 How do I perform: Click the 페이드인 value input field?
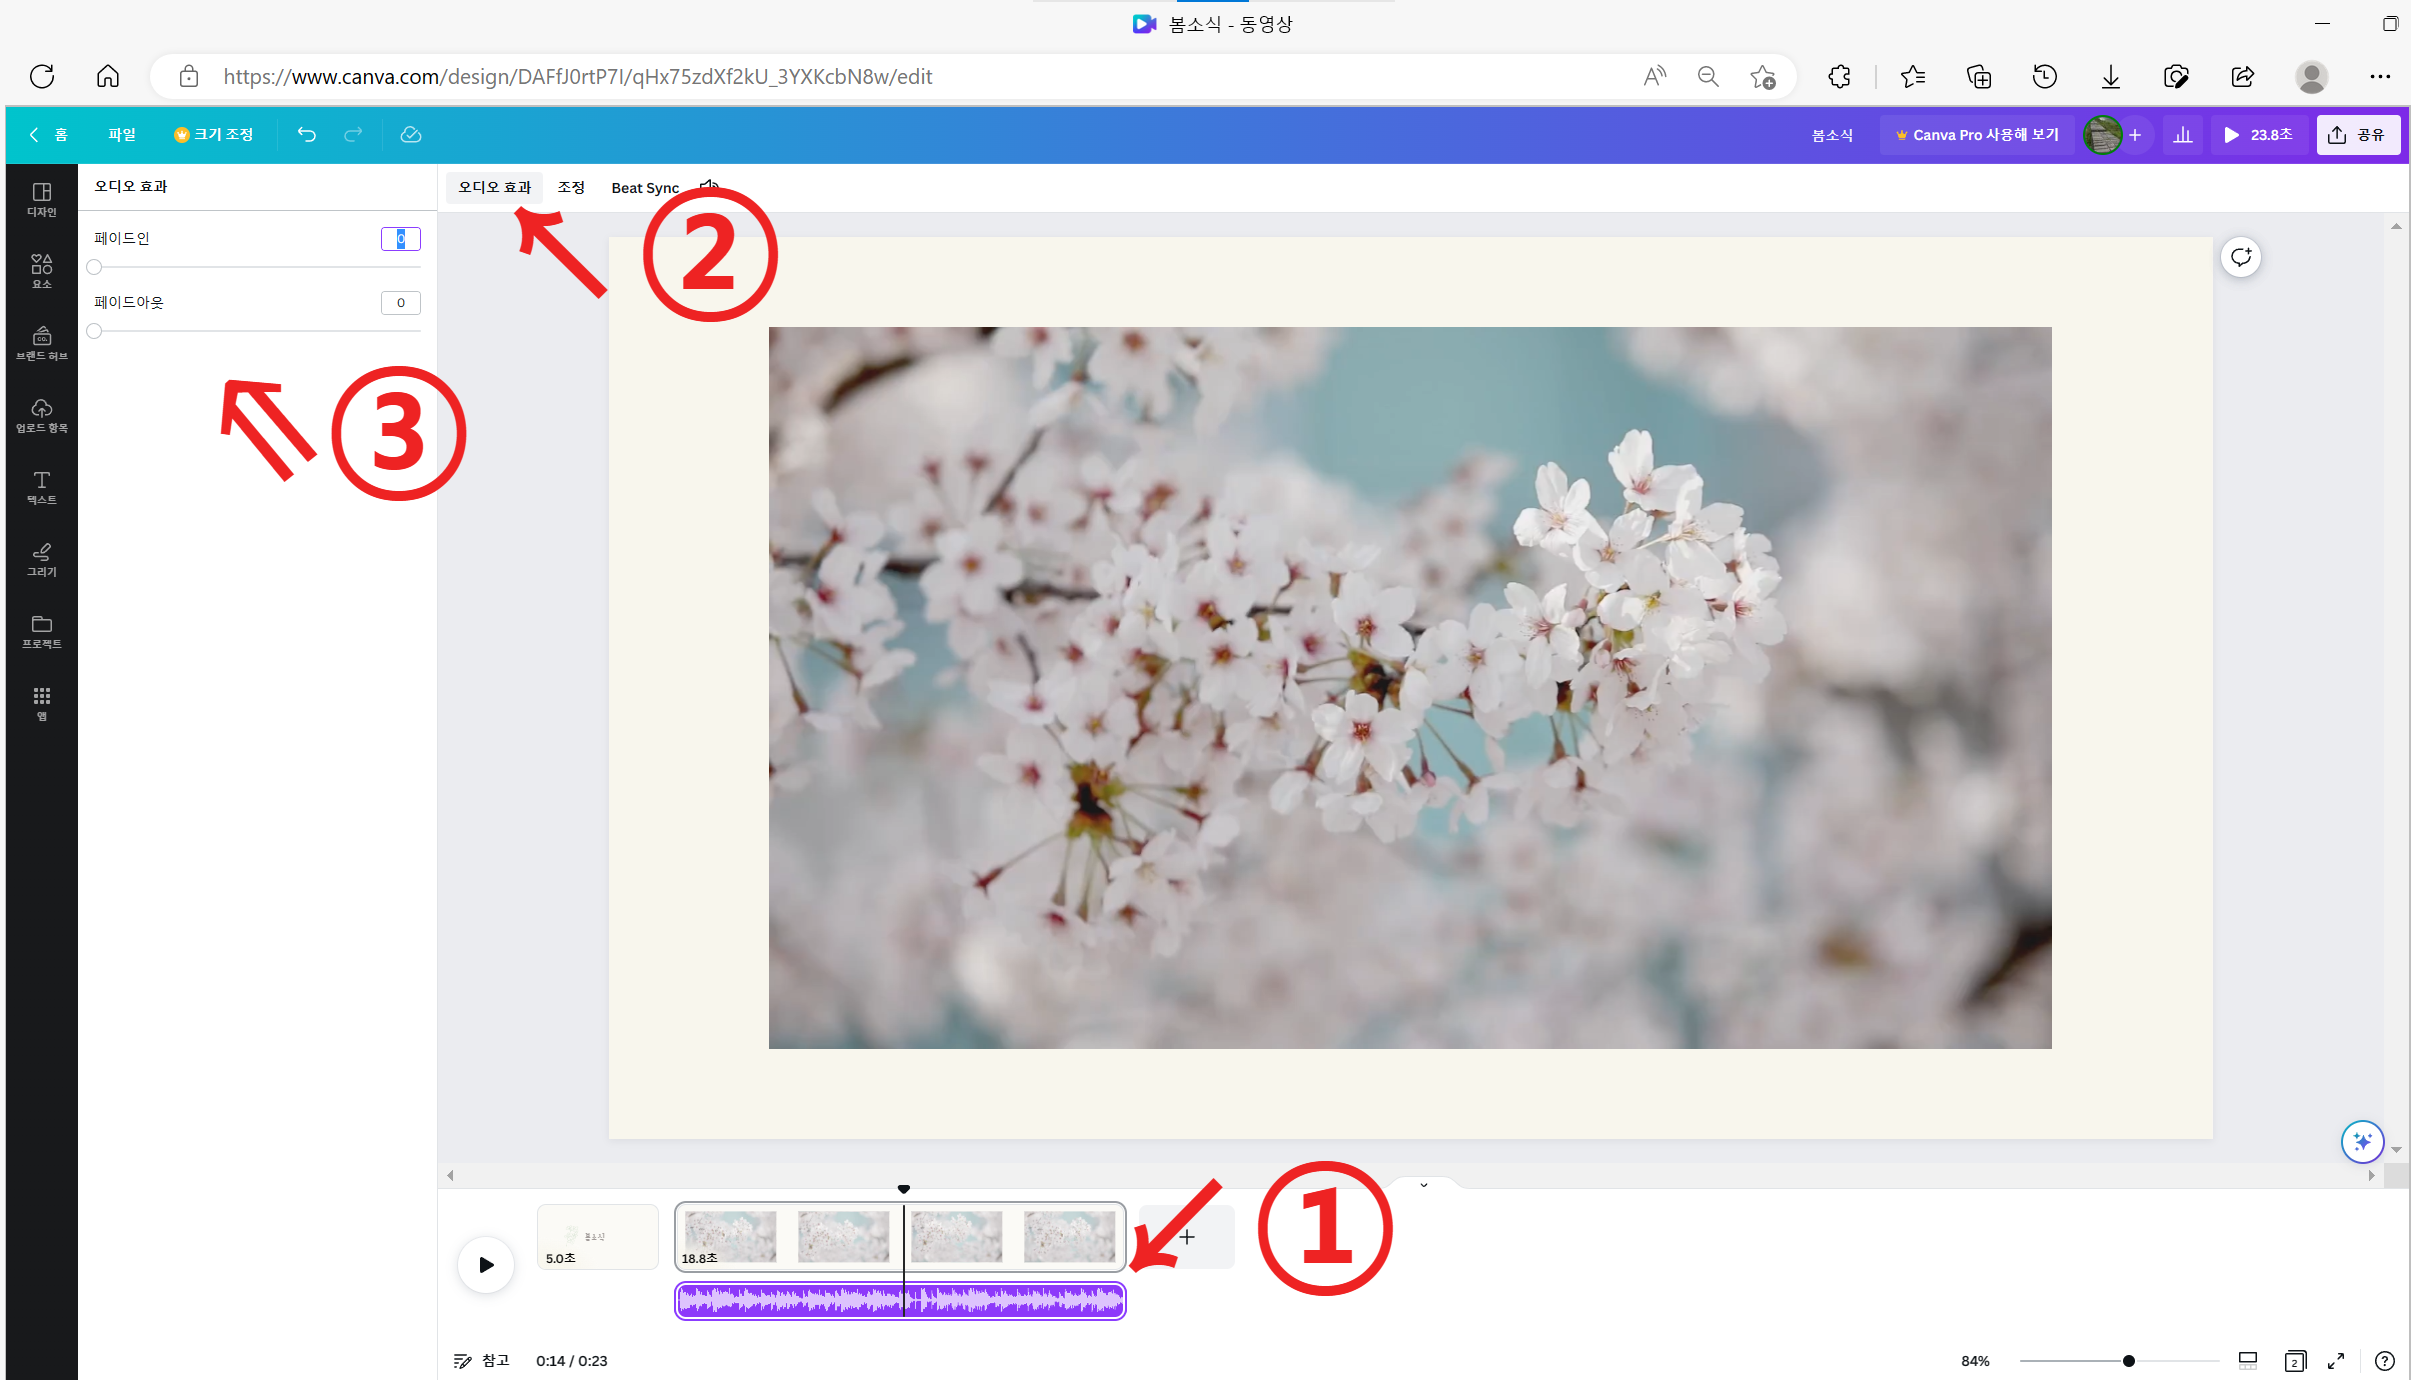(400, 238)
